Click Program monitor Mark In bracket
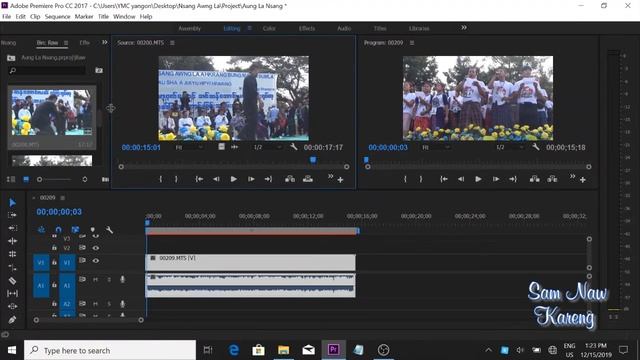This screenshot has width=640, height=360. [405, 179]
